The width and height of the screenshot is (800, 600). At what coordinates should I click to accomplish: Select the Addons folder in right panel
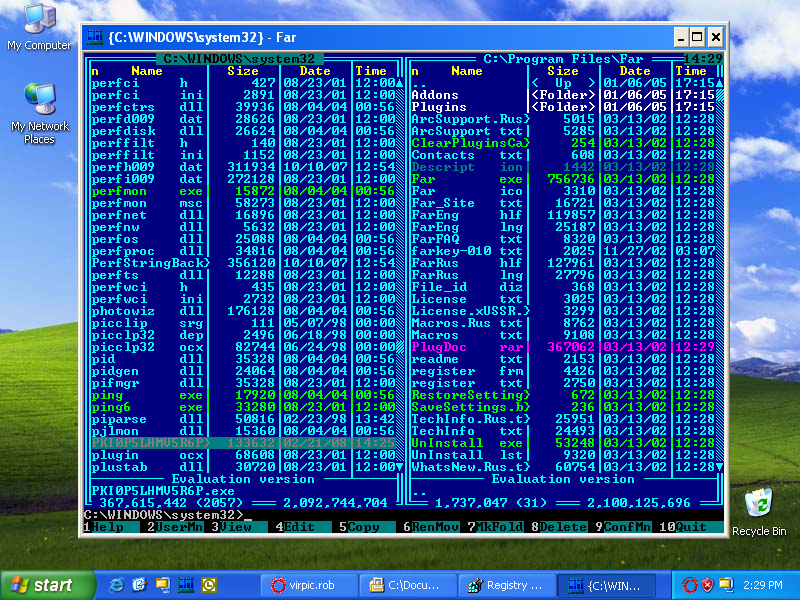563,95
